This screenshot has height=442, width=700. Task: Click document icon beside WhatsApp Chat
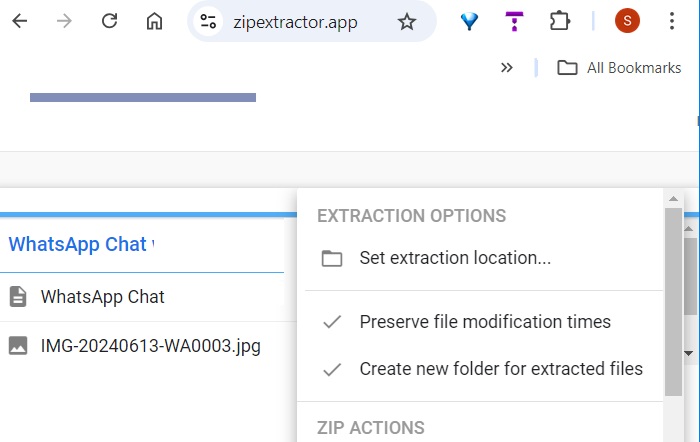pyautogui.click(x=18, y=297)
